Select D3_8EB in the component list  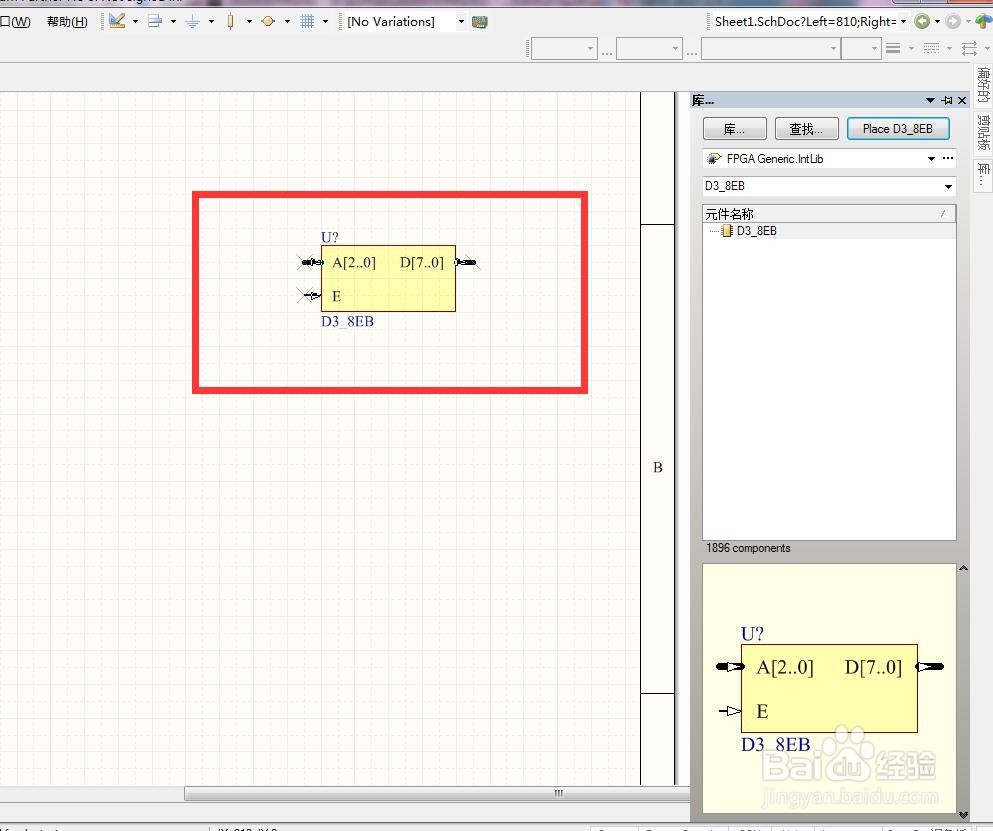coord(756,231)
